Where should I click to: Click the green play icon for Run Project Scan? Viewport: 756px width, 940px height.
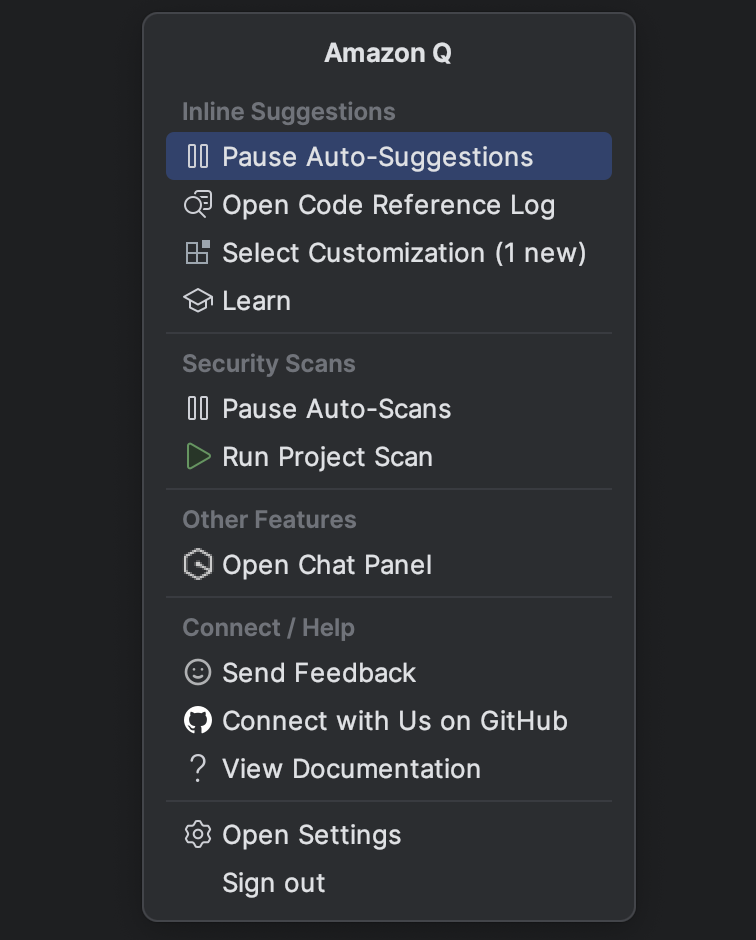click(x=198, y=456)
